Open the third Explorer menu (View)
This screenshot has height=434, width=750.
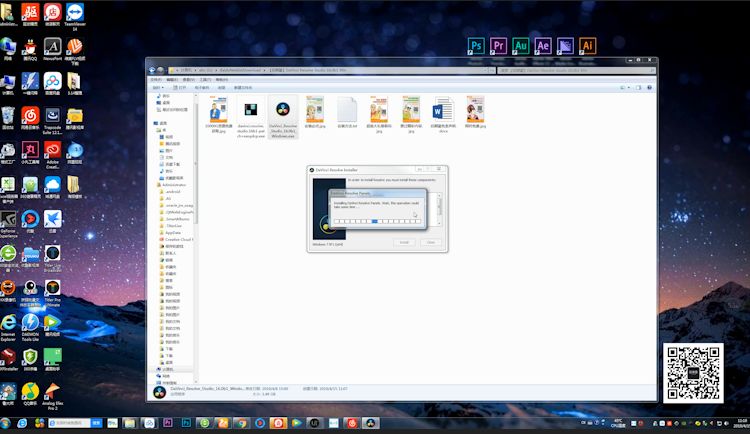click(188, 79)
